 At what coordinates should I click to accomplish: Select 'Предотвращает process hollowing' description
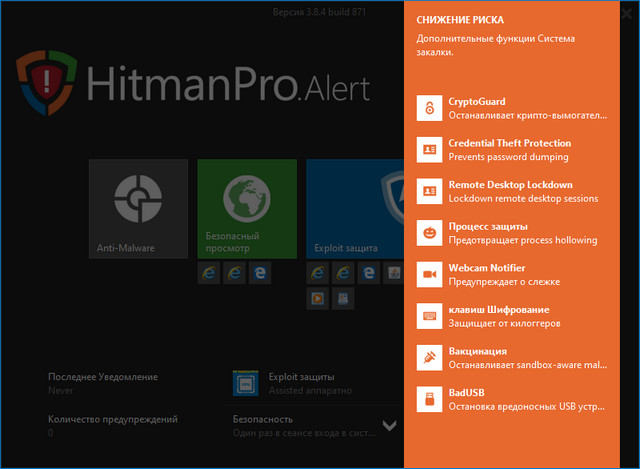523,240
